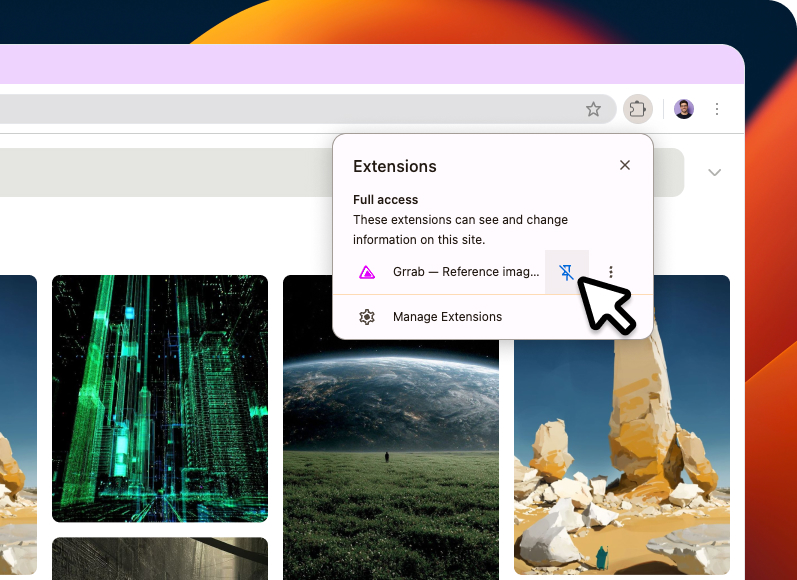Click the browser address bar
This screenshot has width=797, height=580.
pos(308,109)
